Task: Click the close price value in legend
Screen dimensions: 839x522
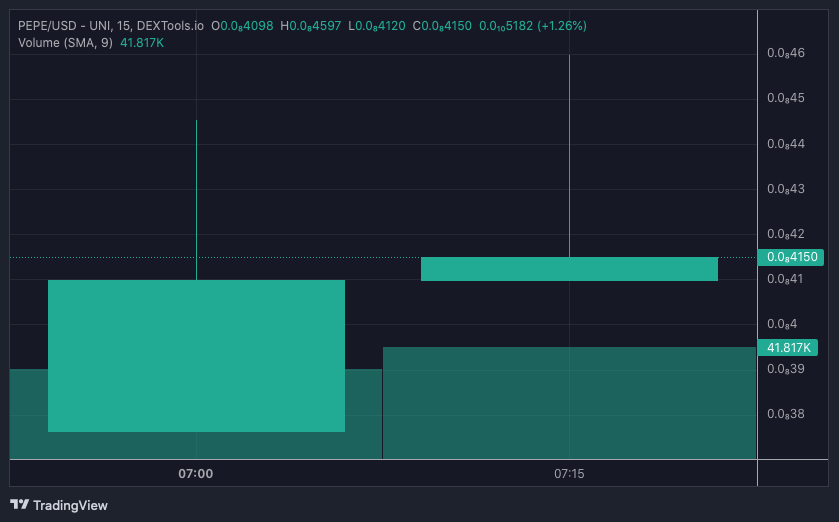Action: coord(446,26)
